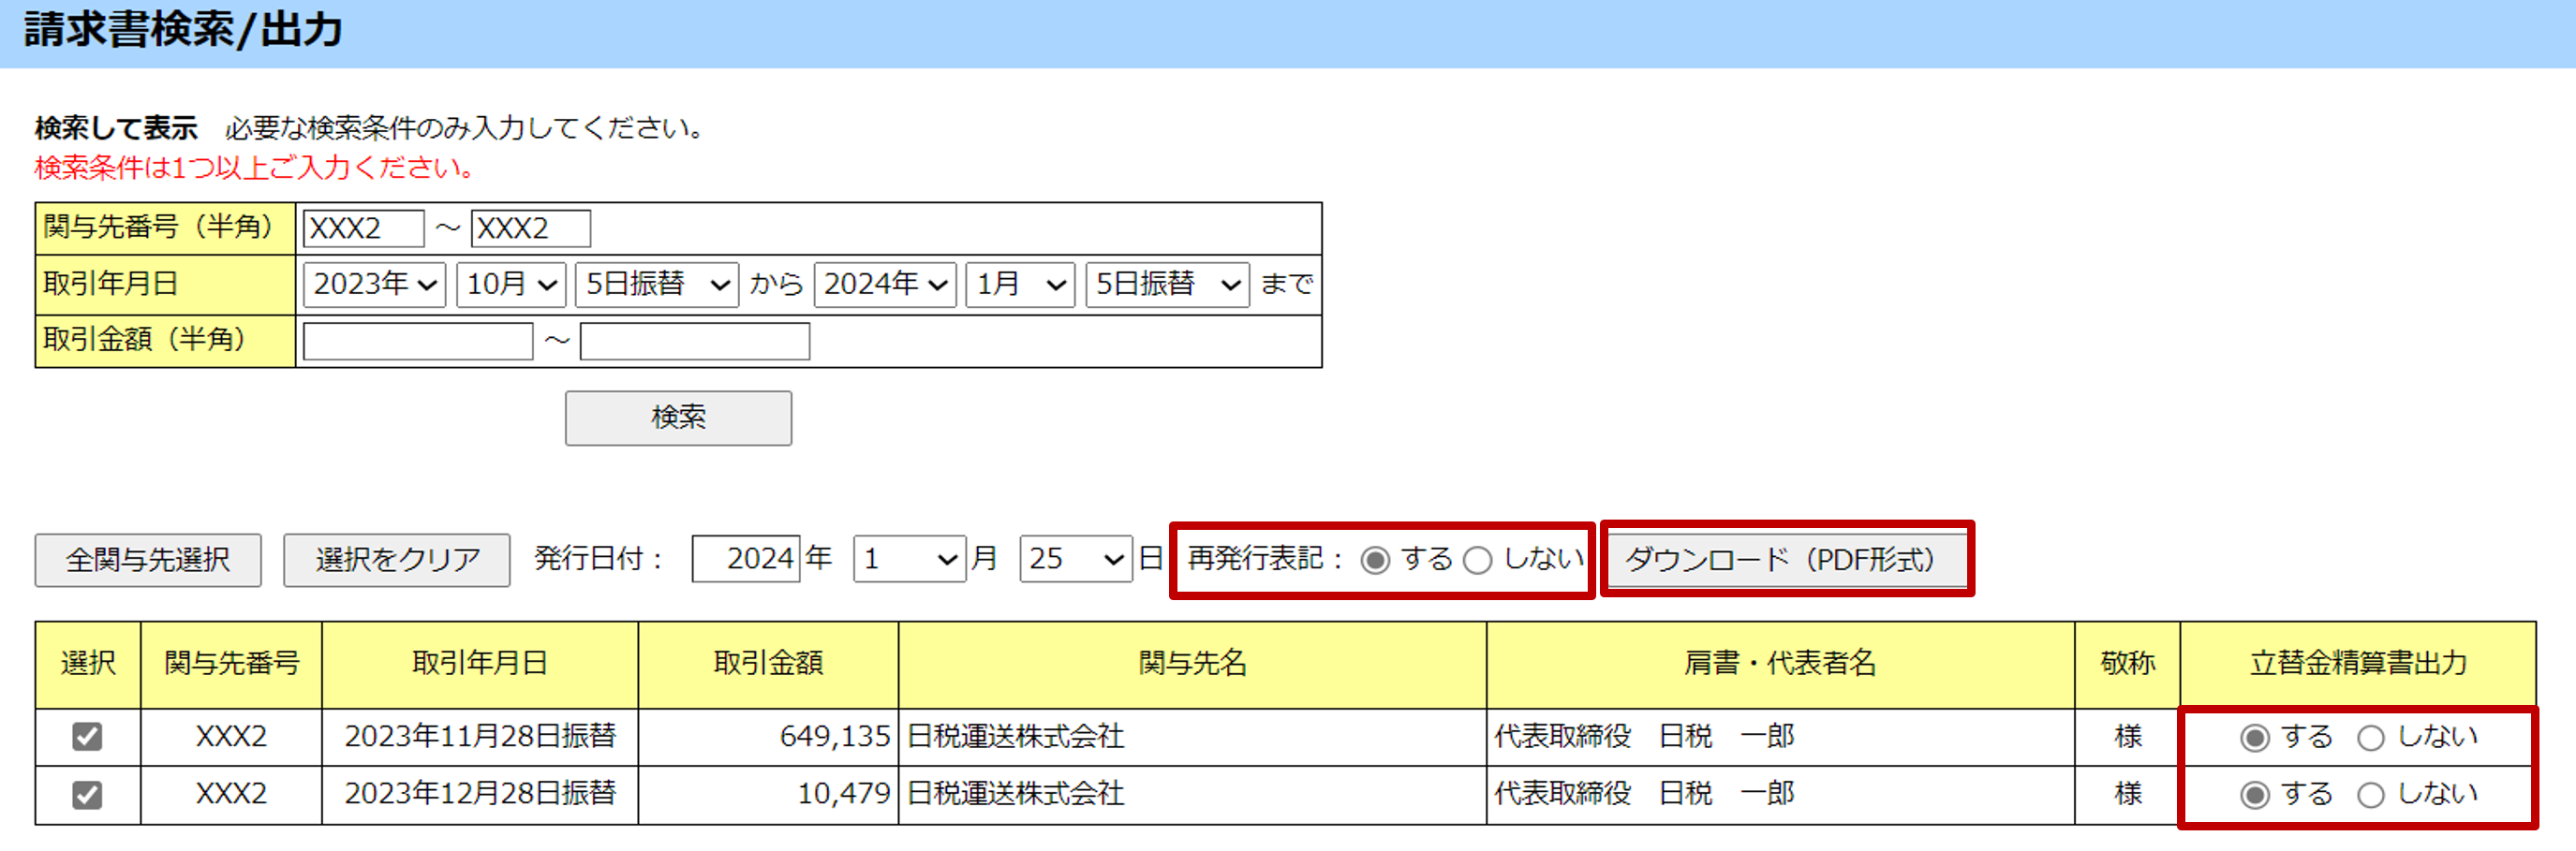This screenshot has width=2576, height=851.
Task: Click the 発行日付 year field showing 2024
Action: tap(745, 559)
